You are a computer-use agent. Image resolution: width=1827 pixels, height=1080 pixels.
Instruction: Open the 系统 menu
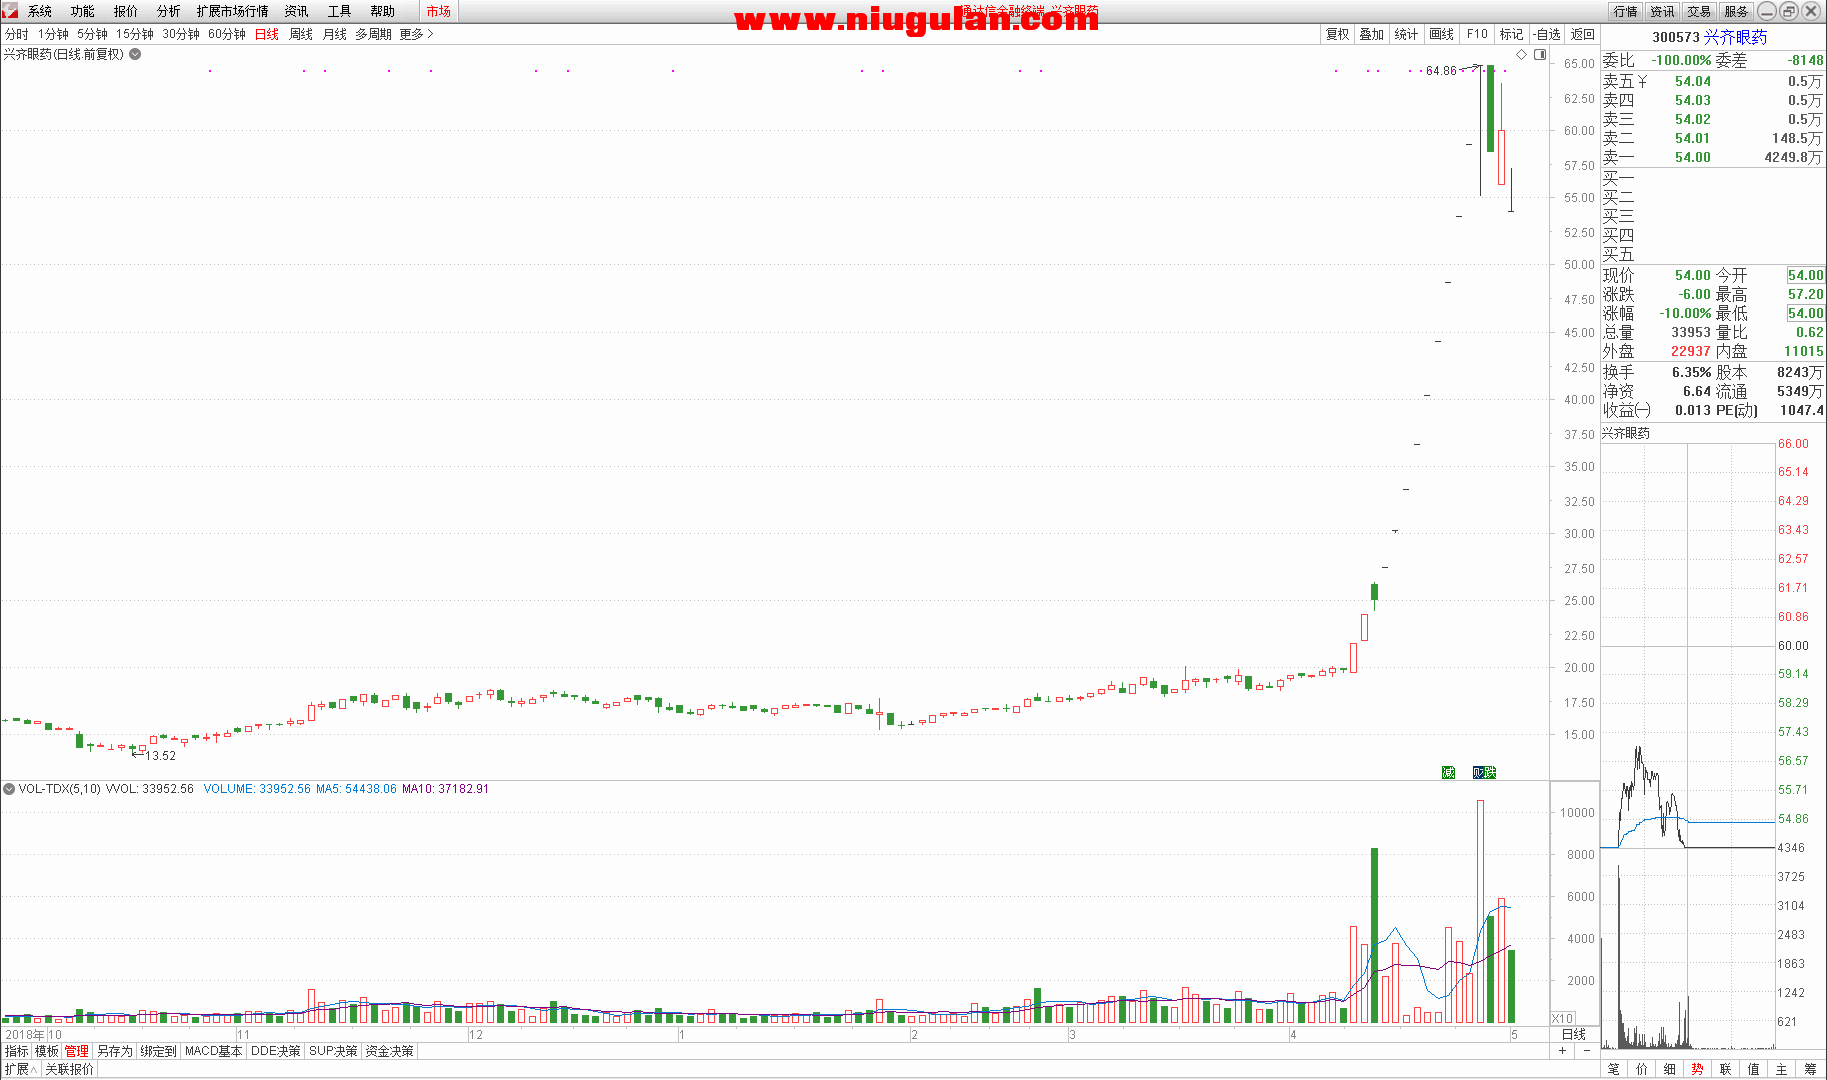[40, 11]
